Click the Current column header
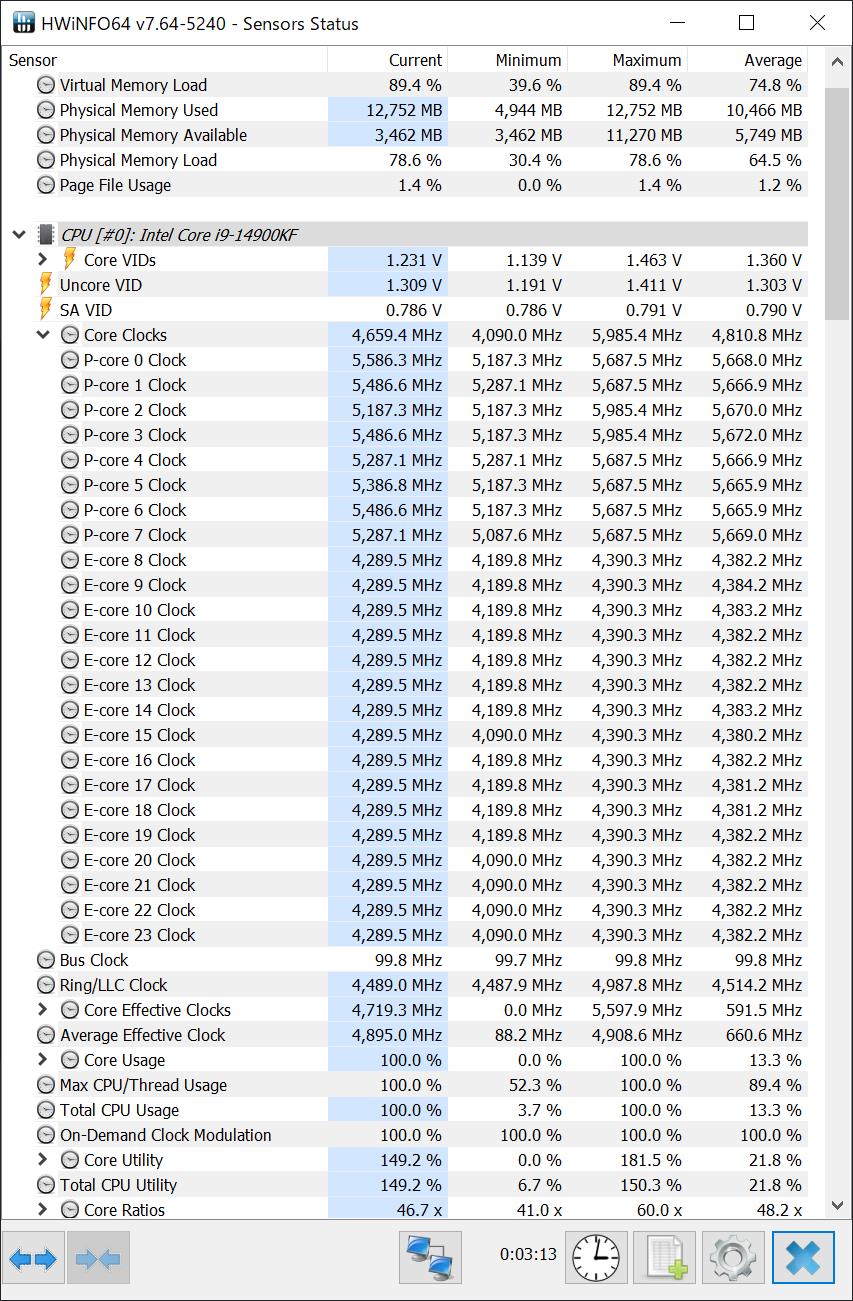This screenshot has height=1301, width=853. [388, 60]
